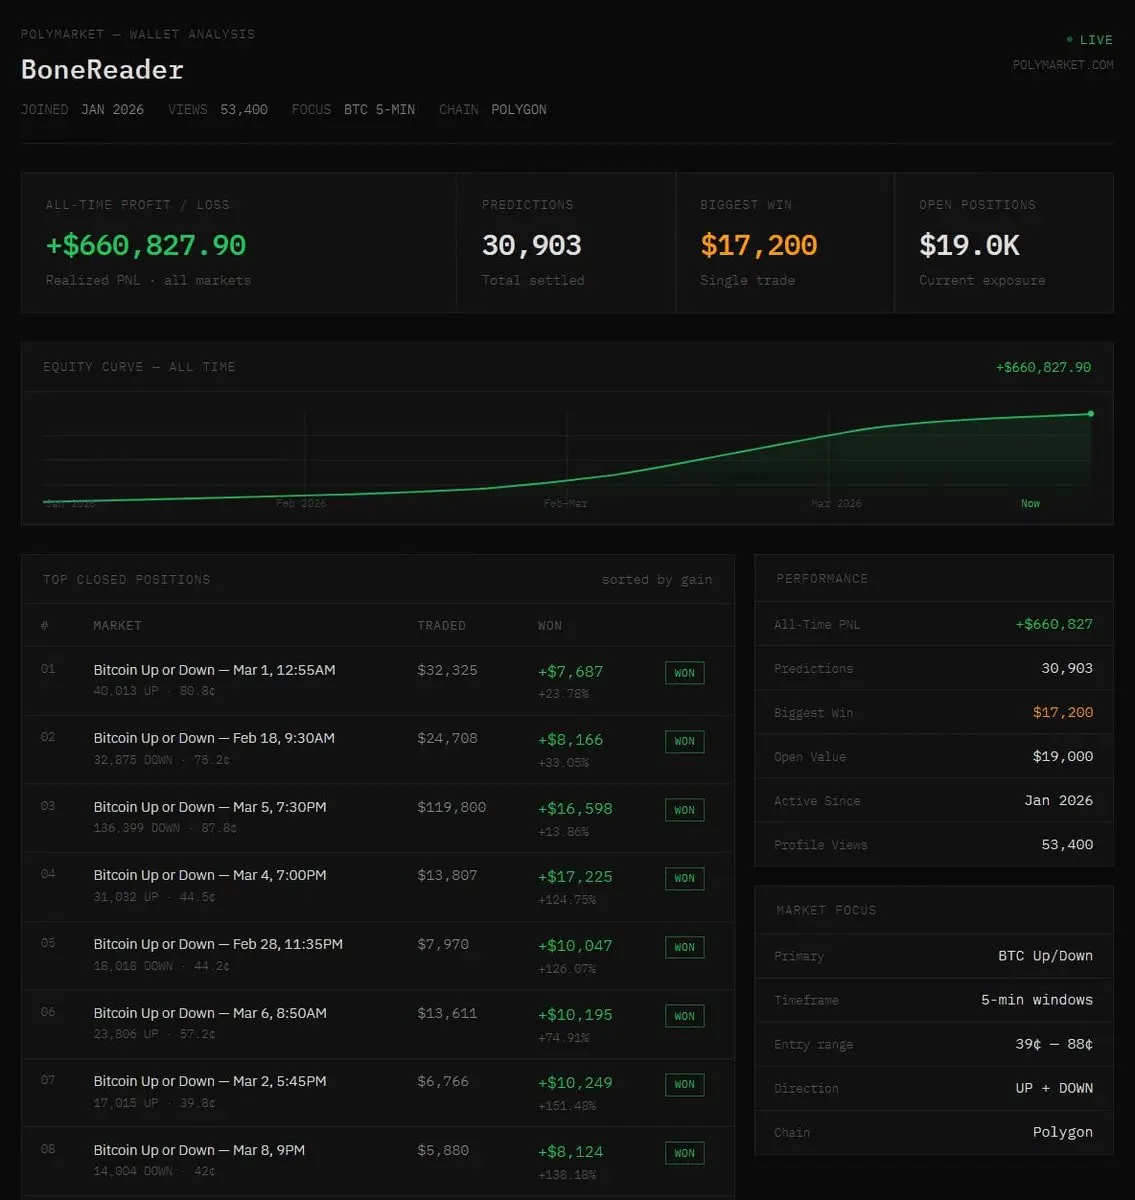
Task: Click the BTC 5-MIN focus value
Action: (x=379, y=110)
